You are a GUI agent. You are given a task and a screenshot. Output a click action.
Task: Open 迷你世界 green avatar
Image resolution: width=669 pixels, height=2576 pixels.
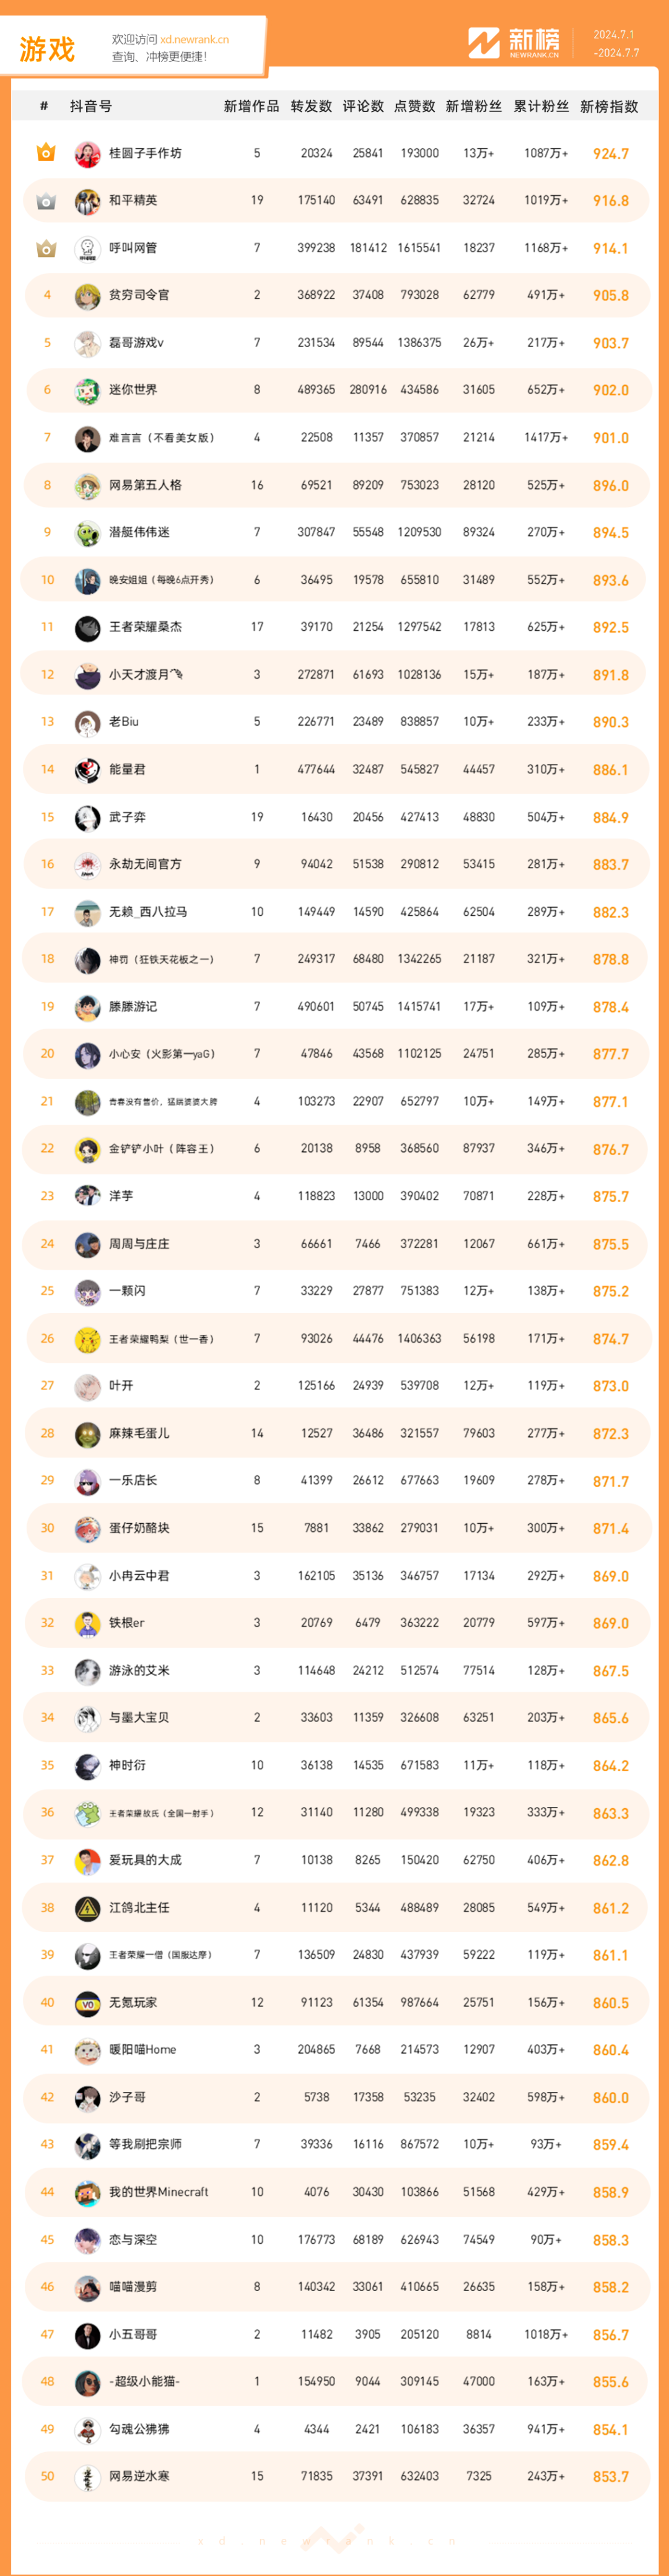tap(88, 391)
